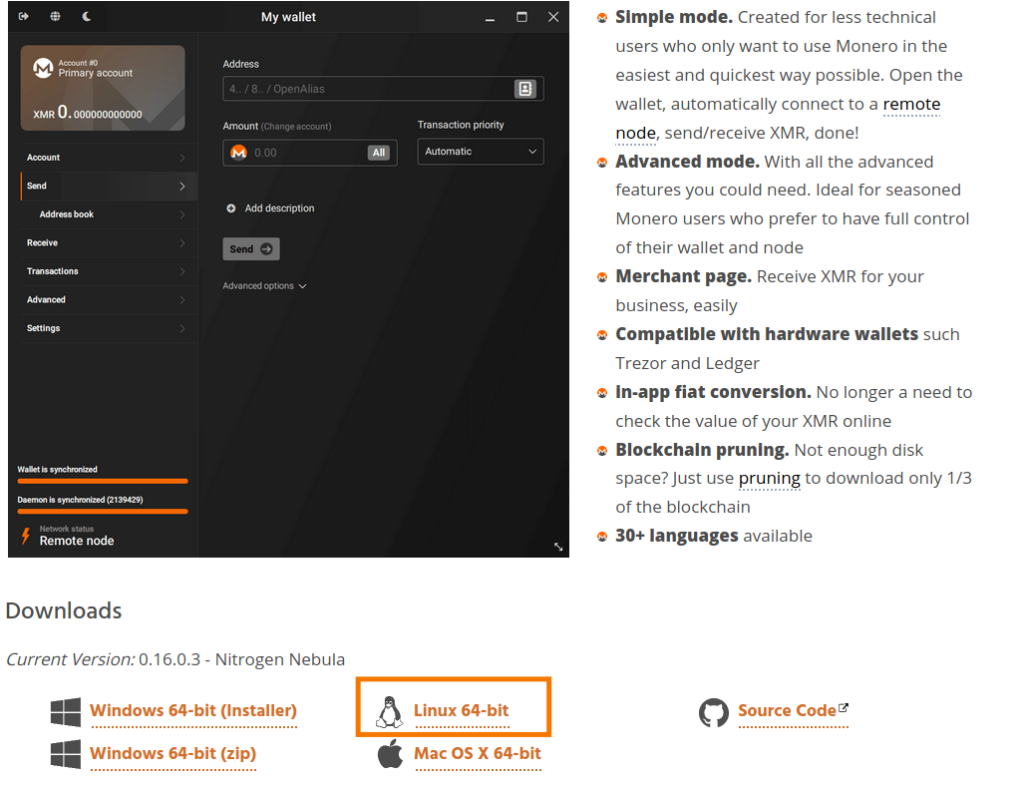Image resolution: width=1024 pixels, height=790 pixels.
Task: Click the Apple logo icon
Action: tap(391, 753)
